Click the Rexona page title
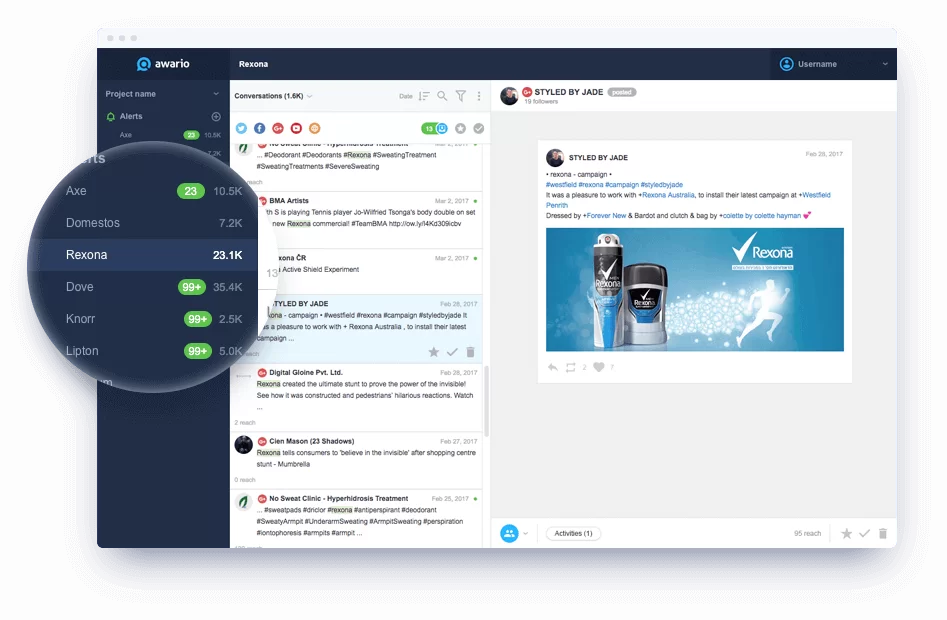This screenshot has width=947, height=620. (253, 64)
